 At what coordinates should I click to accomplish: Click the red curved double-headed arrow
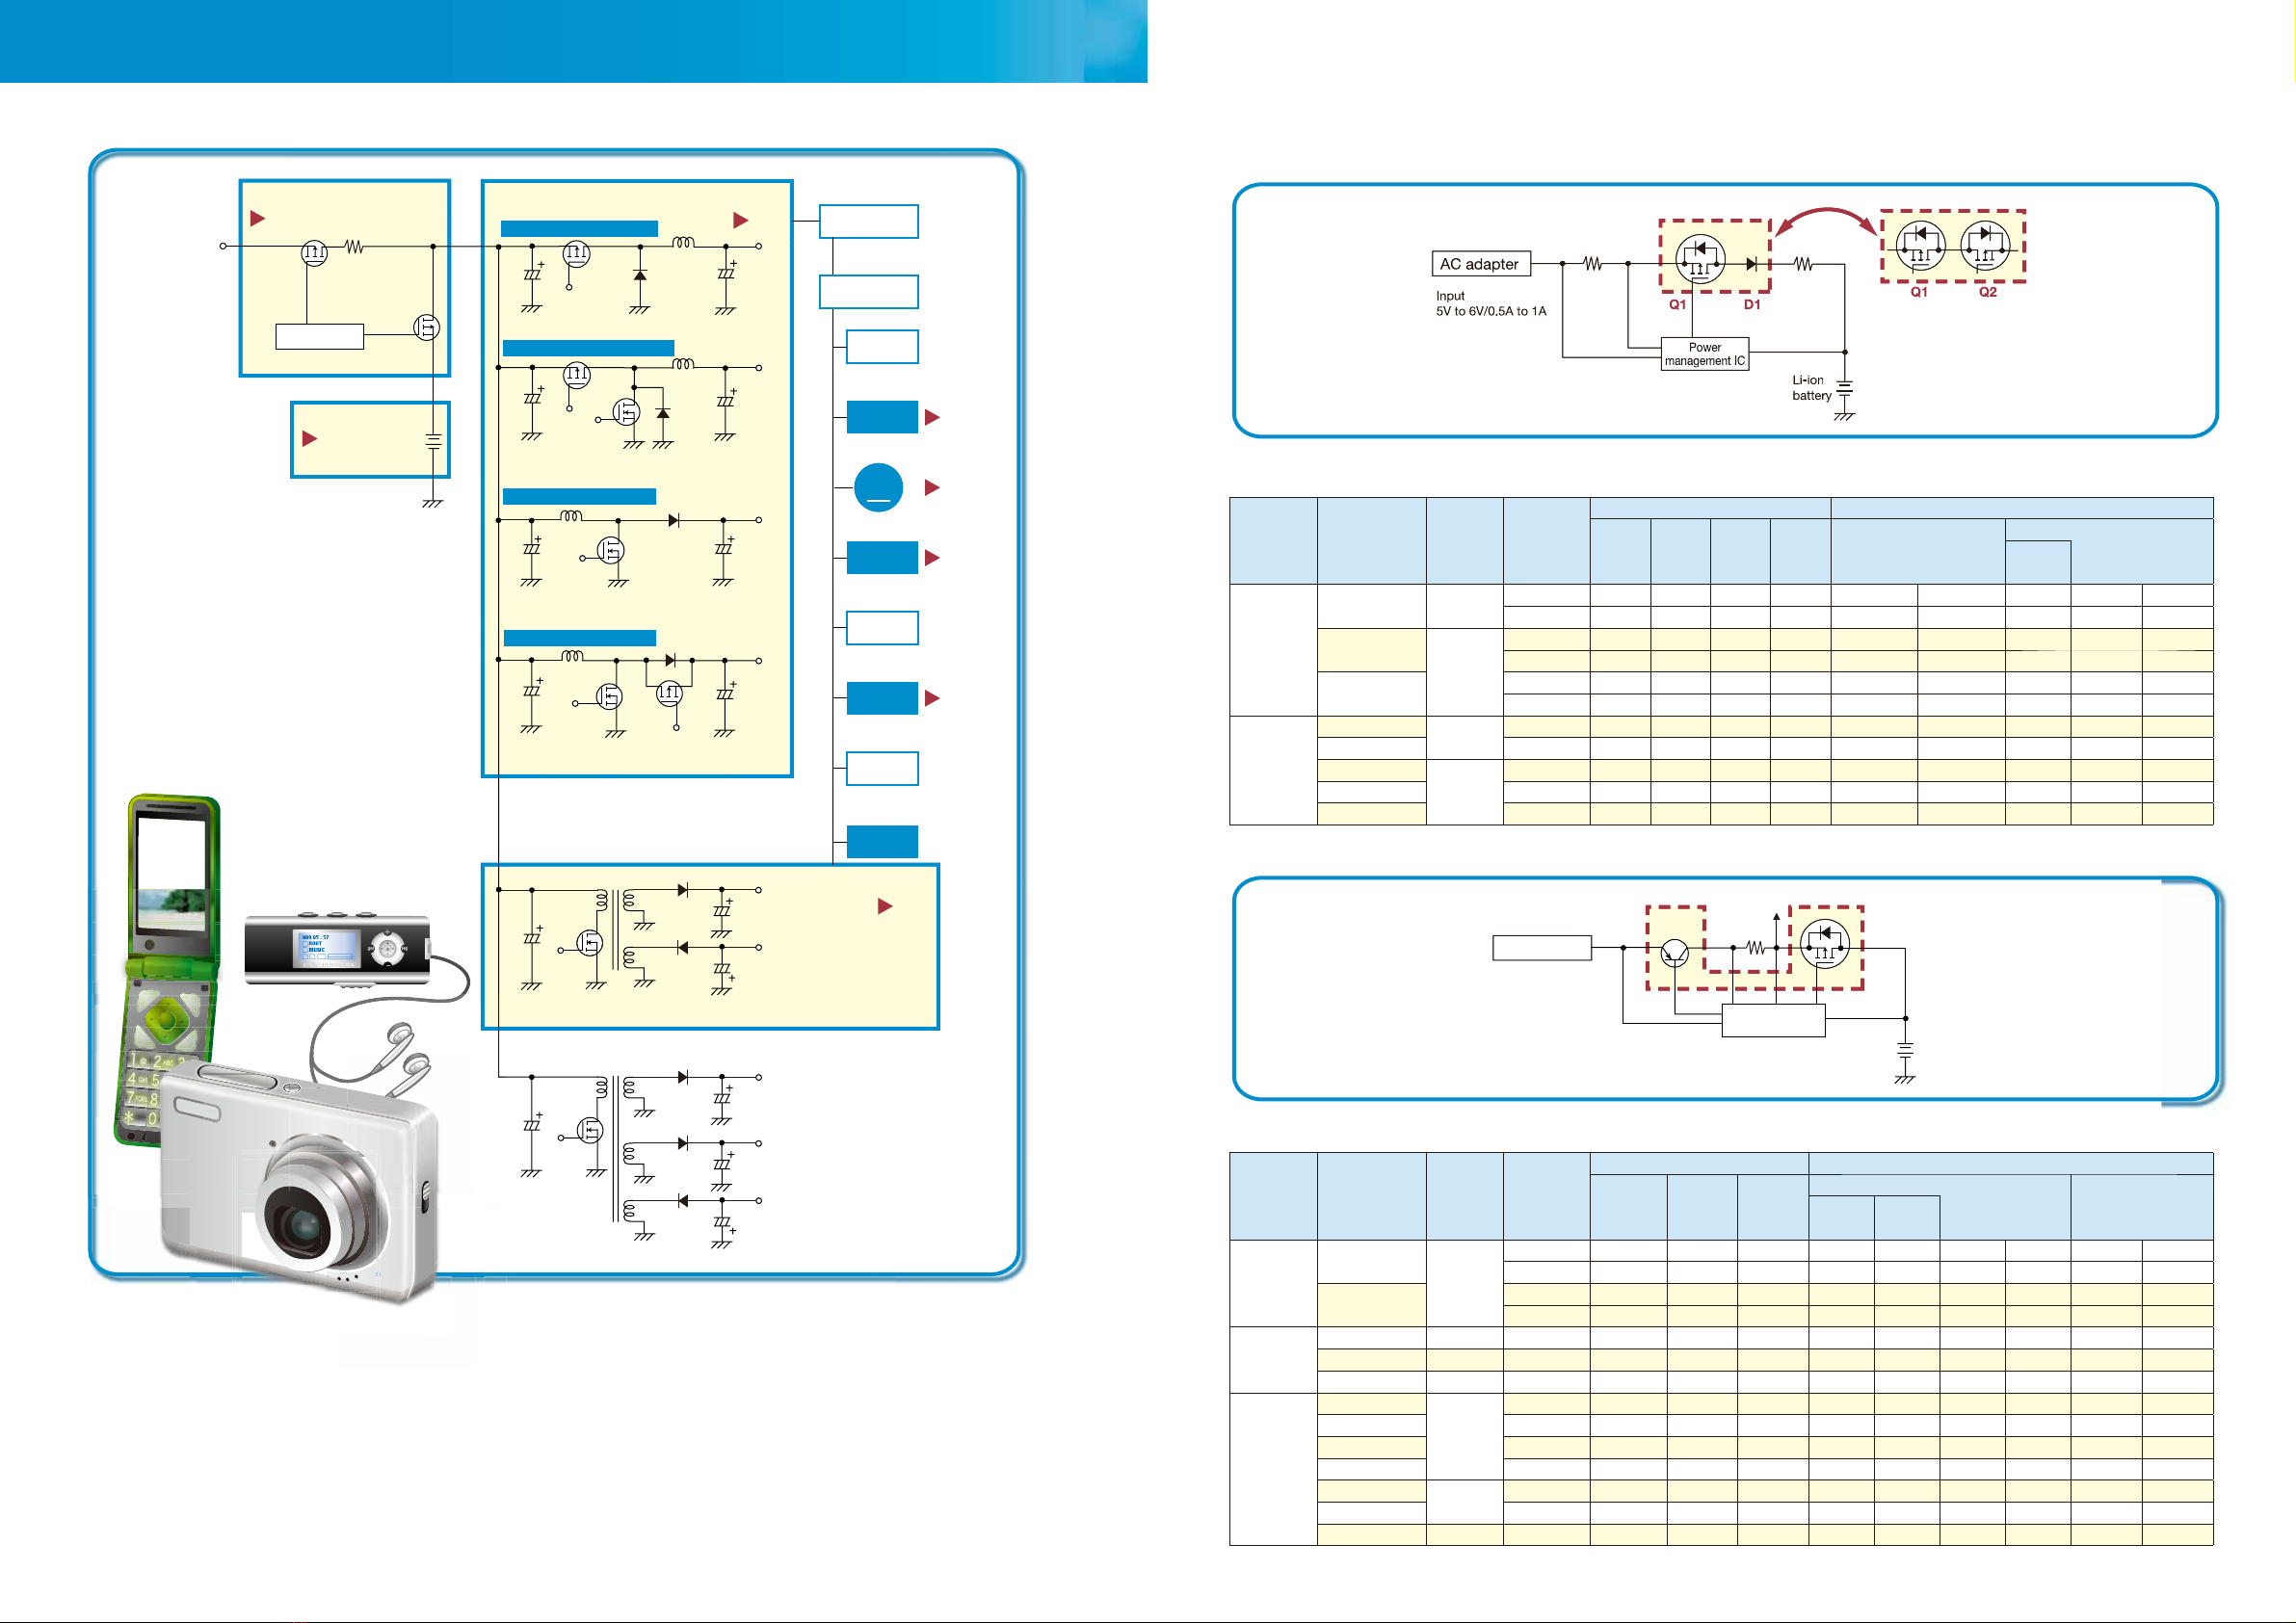(x=1826, y=222)
